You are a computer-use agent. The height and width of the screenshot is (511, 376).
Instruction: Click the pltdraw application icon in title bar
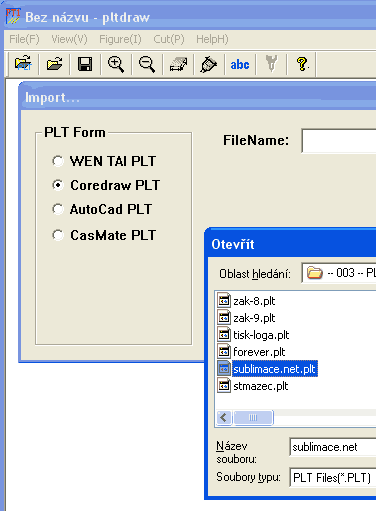point(13,16)
